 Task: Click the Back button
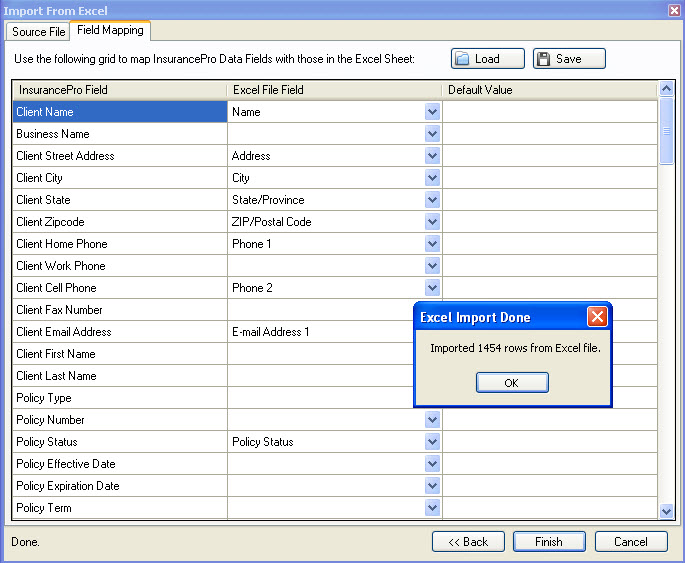click(x=468, y=542)
